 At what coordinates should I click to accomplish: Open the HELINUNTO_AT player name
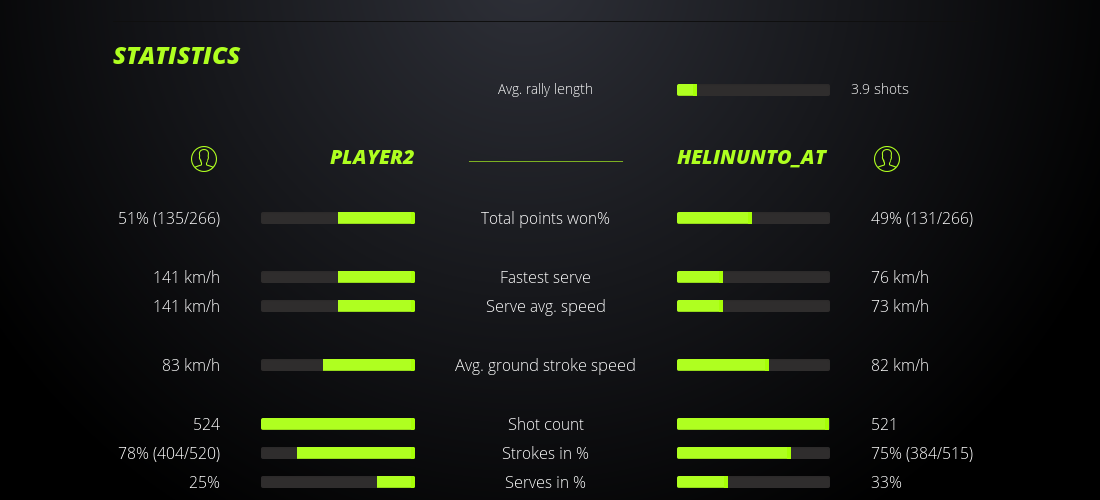coord(751,158)
